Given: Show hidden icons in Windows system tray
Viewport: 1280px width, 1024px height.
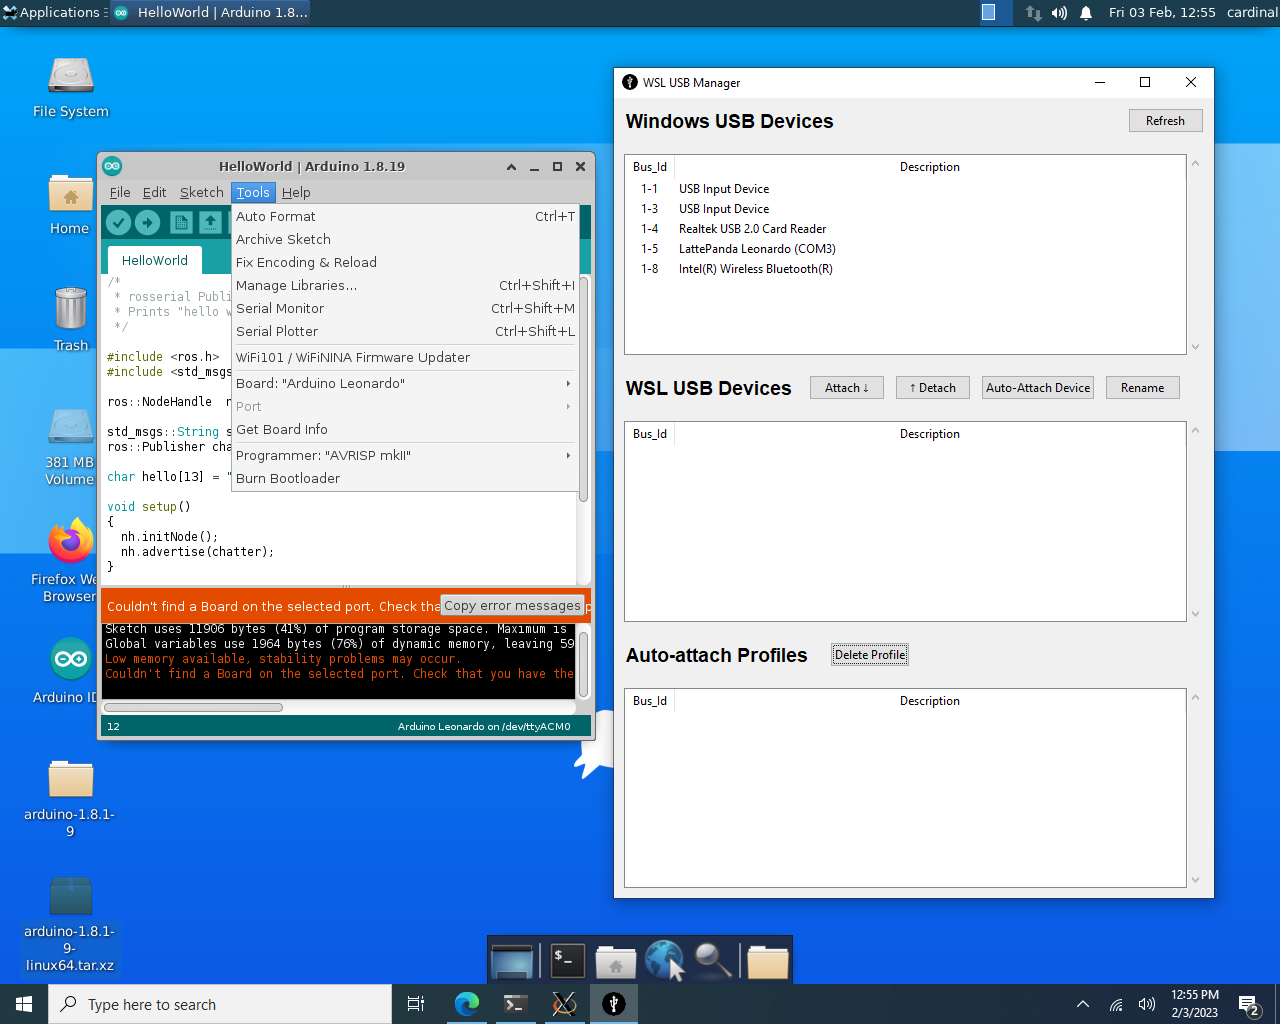Looking at the screenshot, I should 1082,1004.
